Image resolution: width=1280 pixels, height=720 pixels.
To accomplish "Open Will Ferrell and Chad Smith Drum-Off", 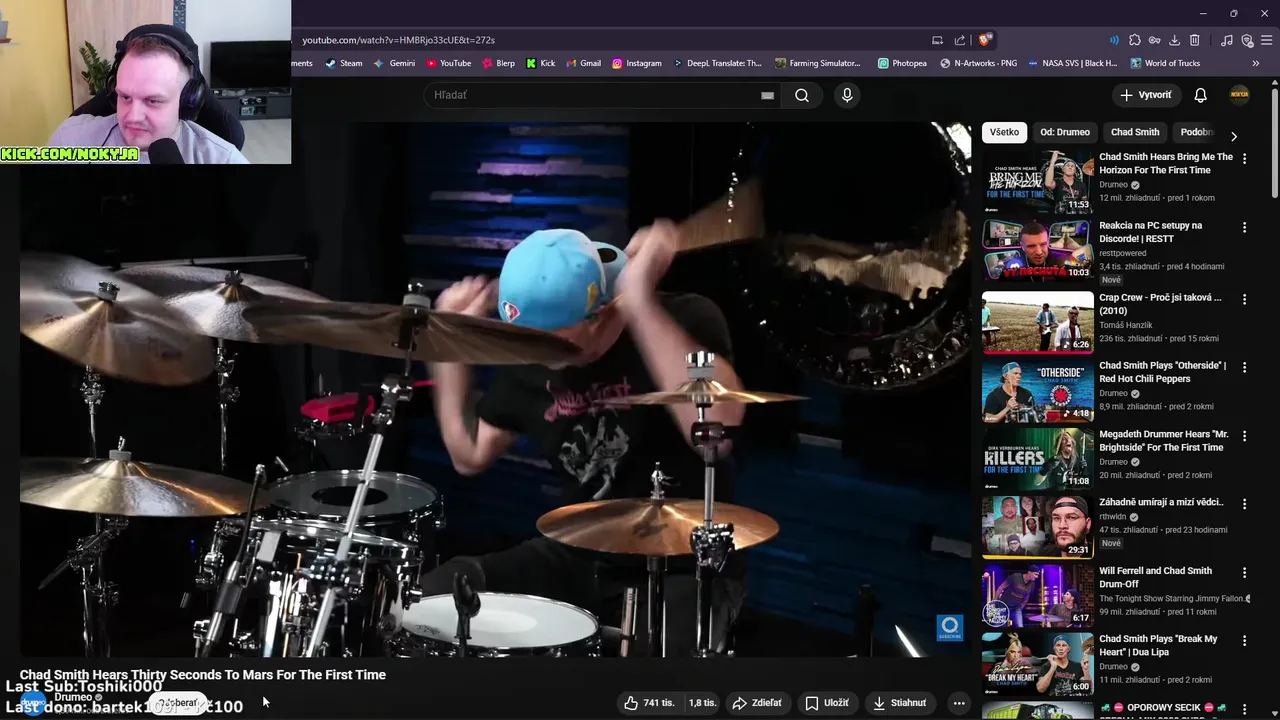I will pyautogui.click(x=1038, y=595).
